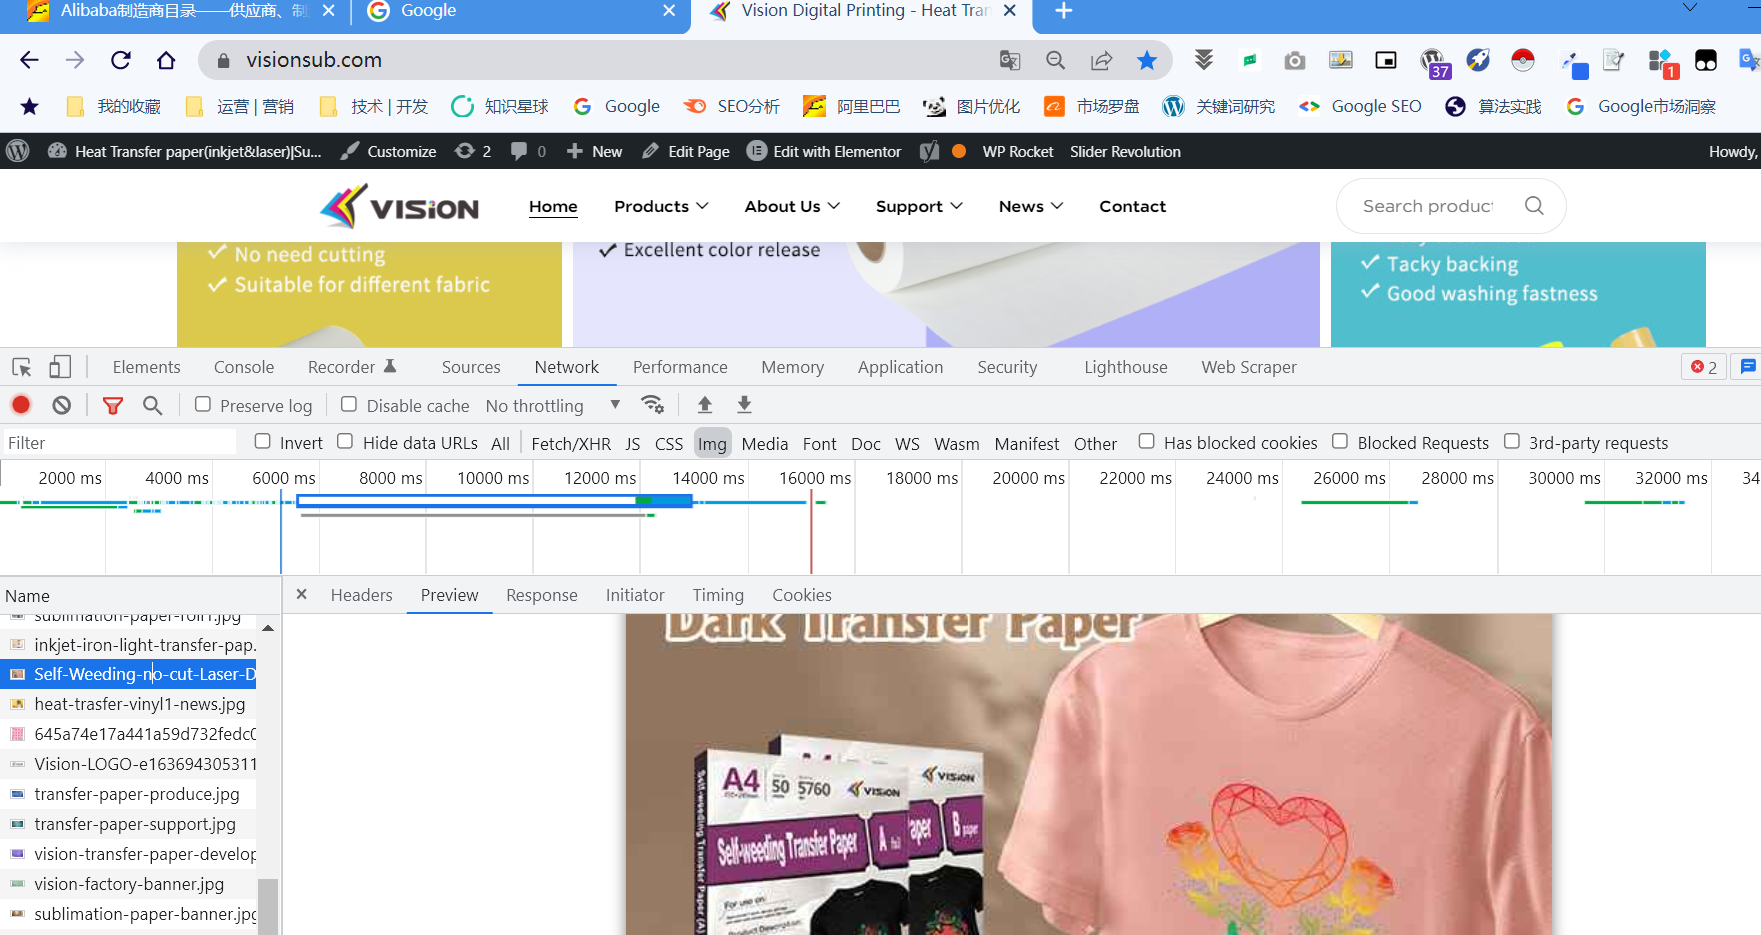Click Edit with Elementor
The height and width of the screenshot is (935, 1761).
825,152
